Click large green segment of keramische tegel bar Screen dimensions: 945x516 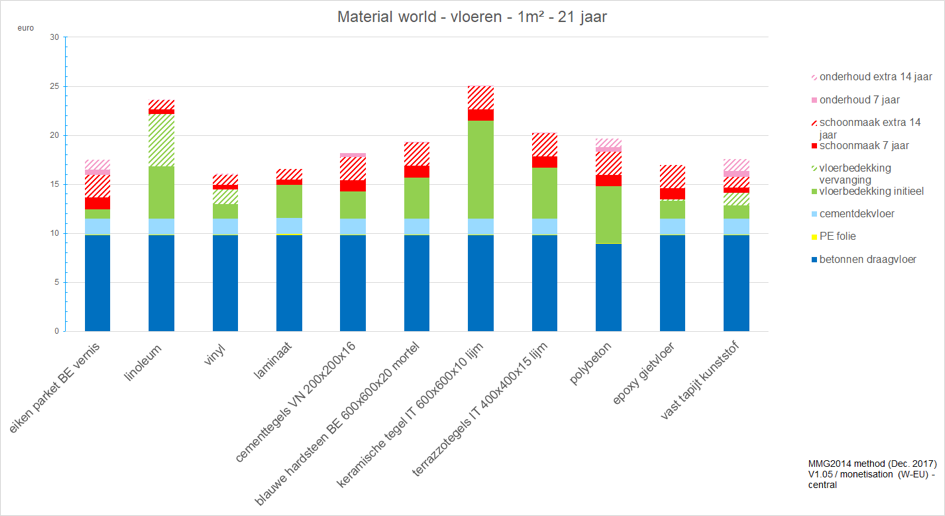point(481,169)
